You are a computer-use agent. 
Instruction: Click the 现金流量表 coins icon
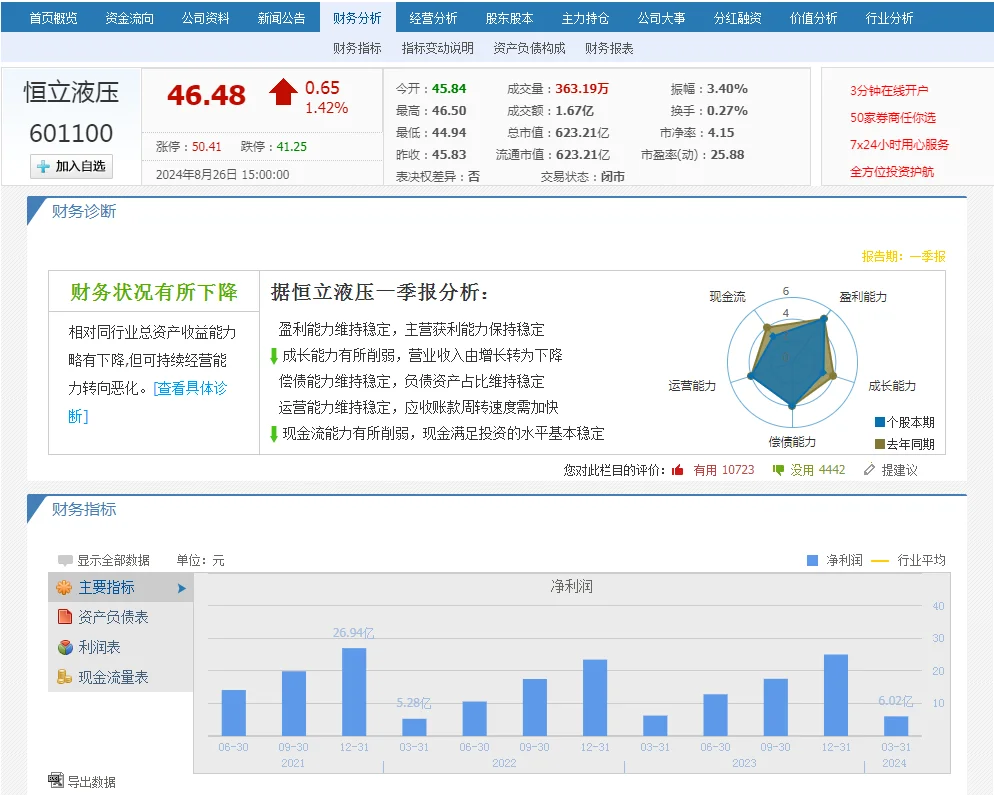point(64,677)
